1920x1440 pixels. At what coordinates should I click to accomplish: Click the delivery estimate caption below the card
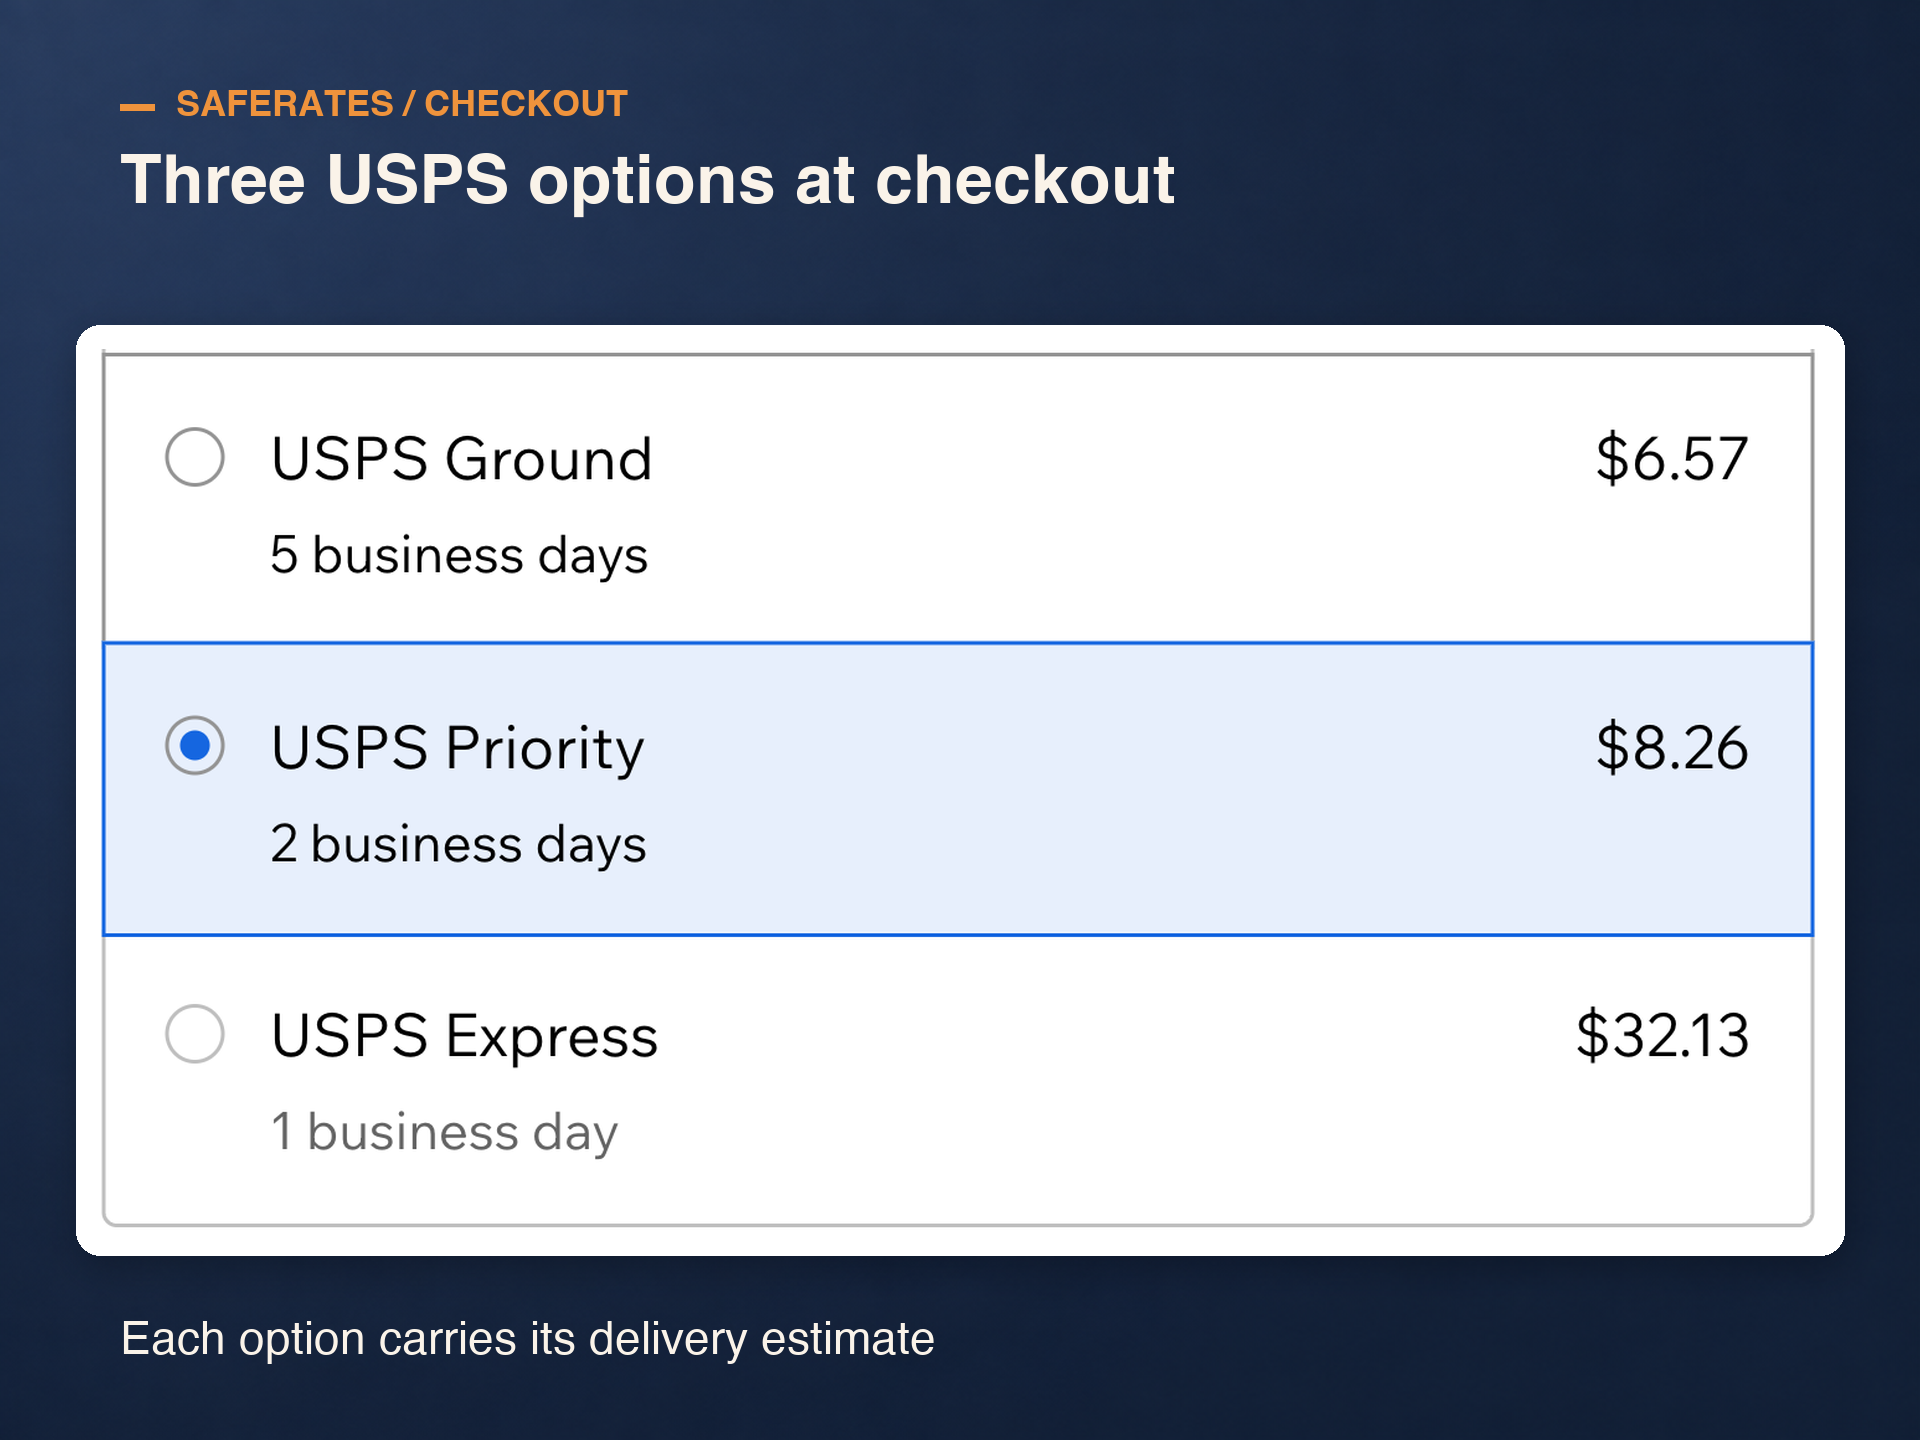pos(528,1340)
